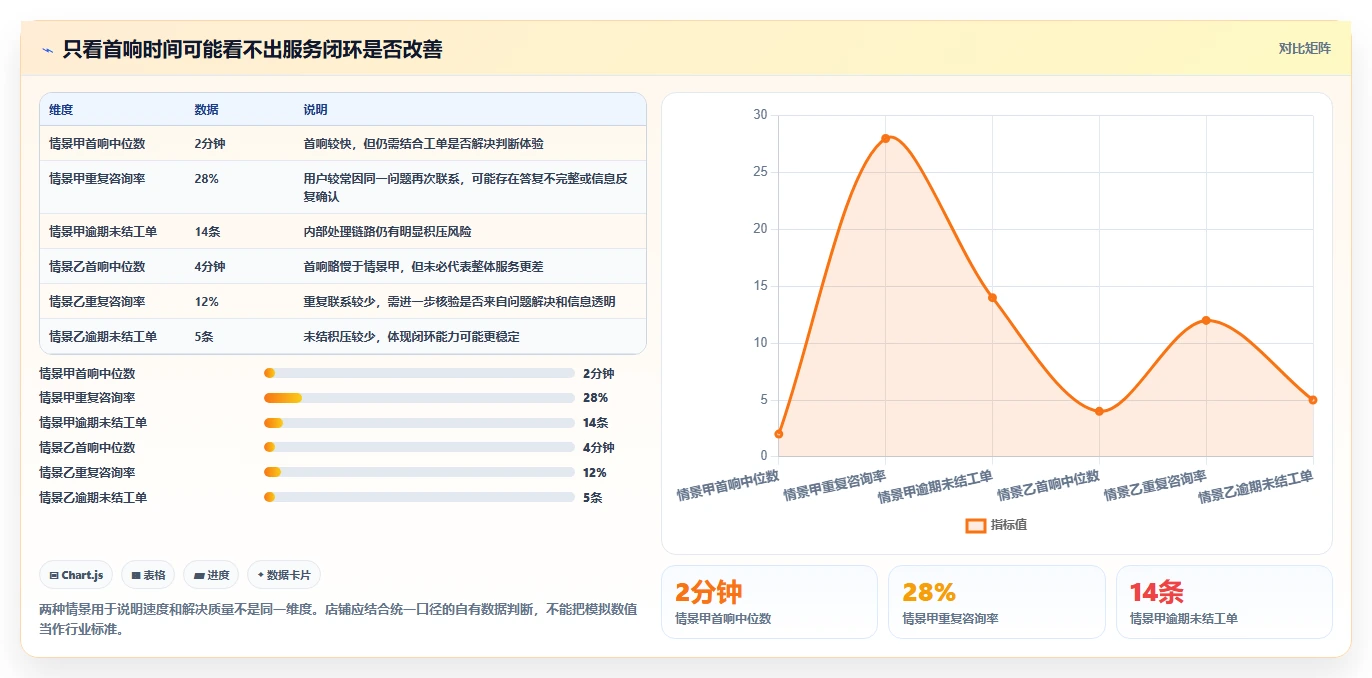
Task: Click the 说明 table column header
Action: click(x=316, y=110)
